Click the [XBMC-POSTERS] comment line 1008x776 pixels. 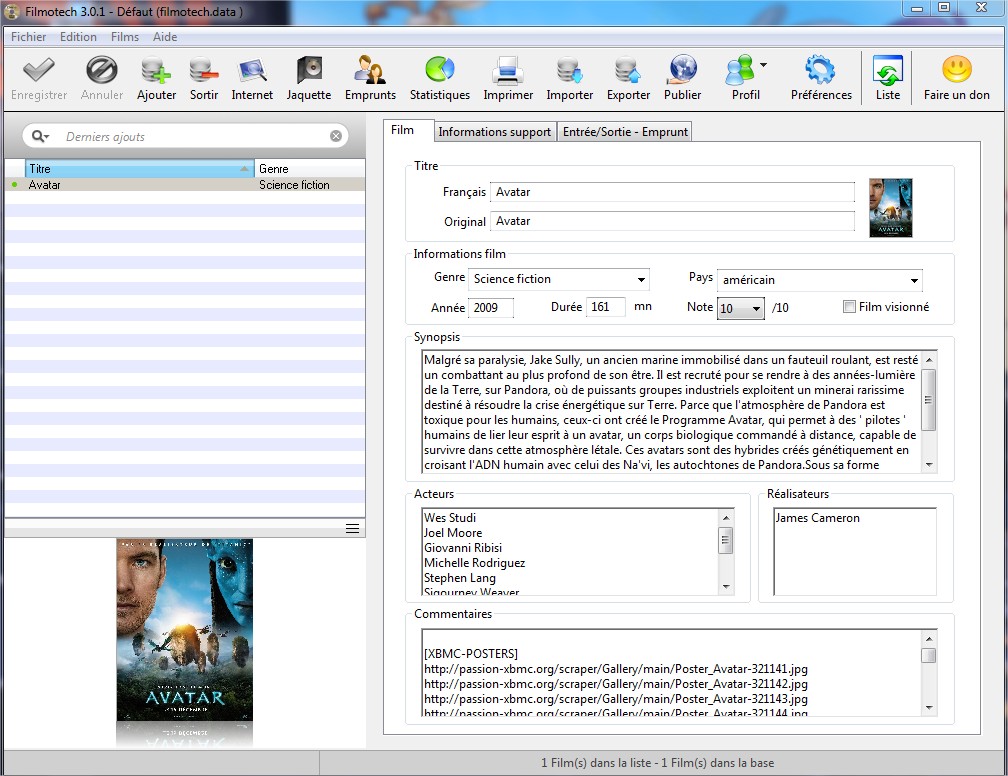(471, 654)
